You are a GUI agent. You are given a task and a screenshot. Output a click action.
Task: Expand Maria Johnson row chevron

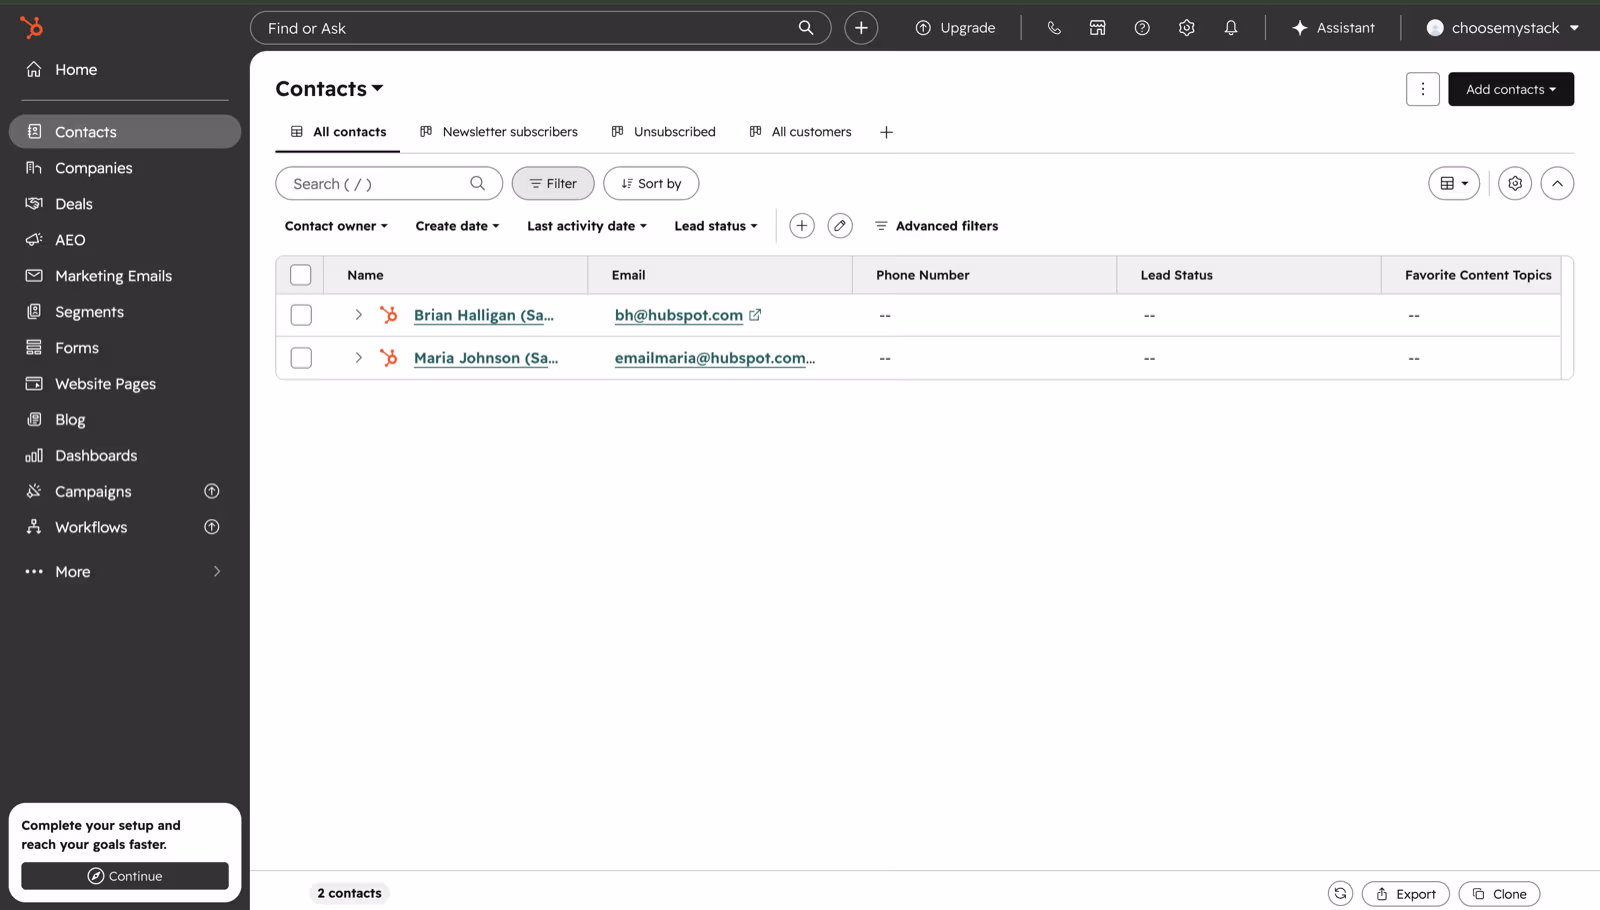[358, 358]
